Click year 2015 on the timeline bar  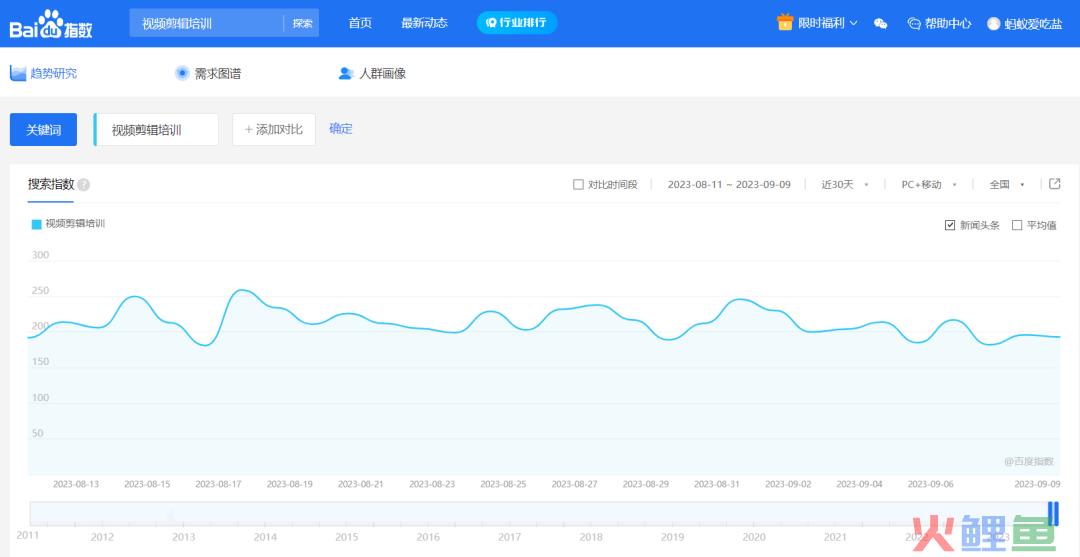click(346, 536)
